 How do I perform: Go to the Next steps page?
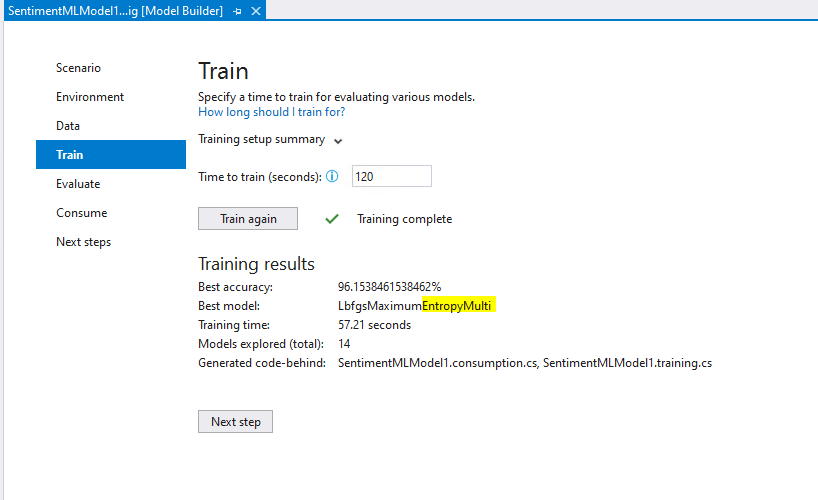click(83, 242)
